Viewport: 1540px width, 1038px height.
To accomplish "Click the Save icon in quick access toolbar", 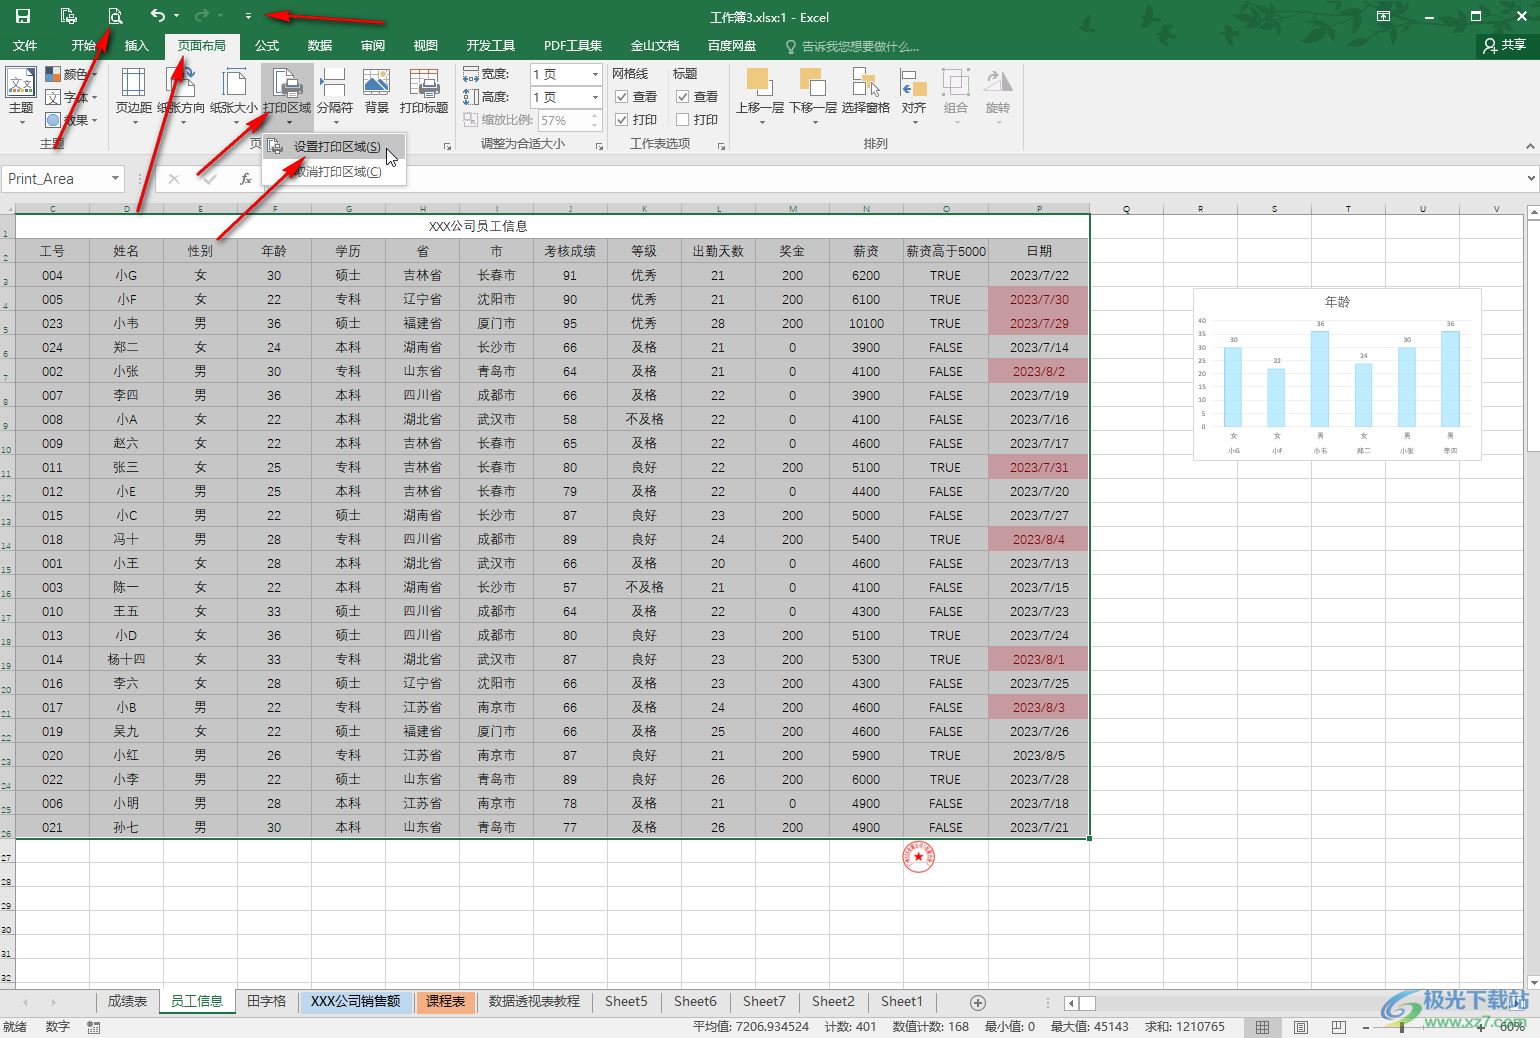I will coord(22,16).
